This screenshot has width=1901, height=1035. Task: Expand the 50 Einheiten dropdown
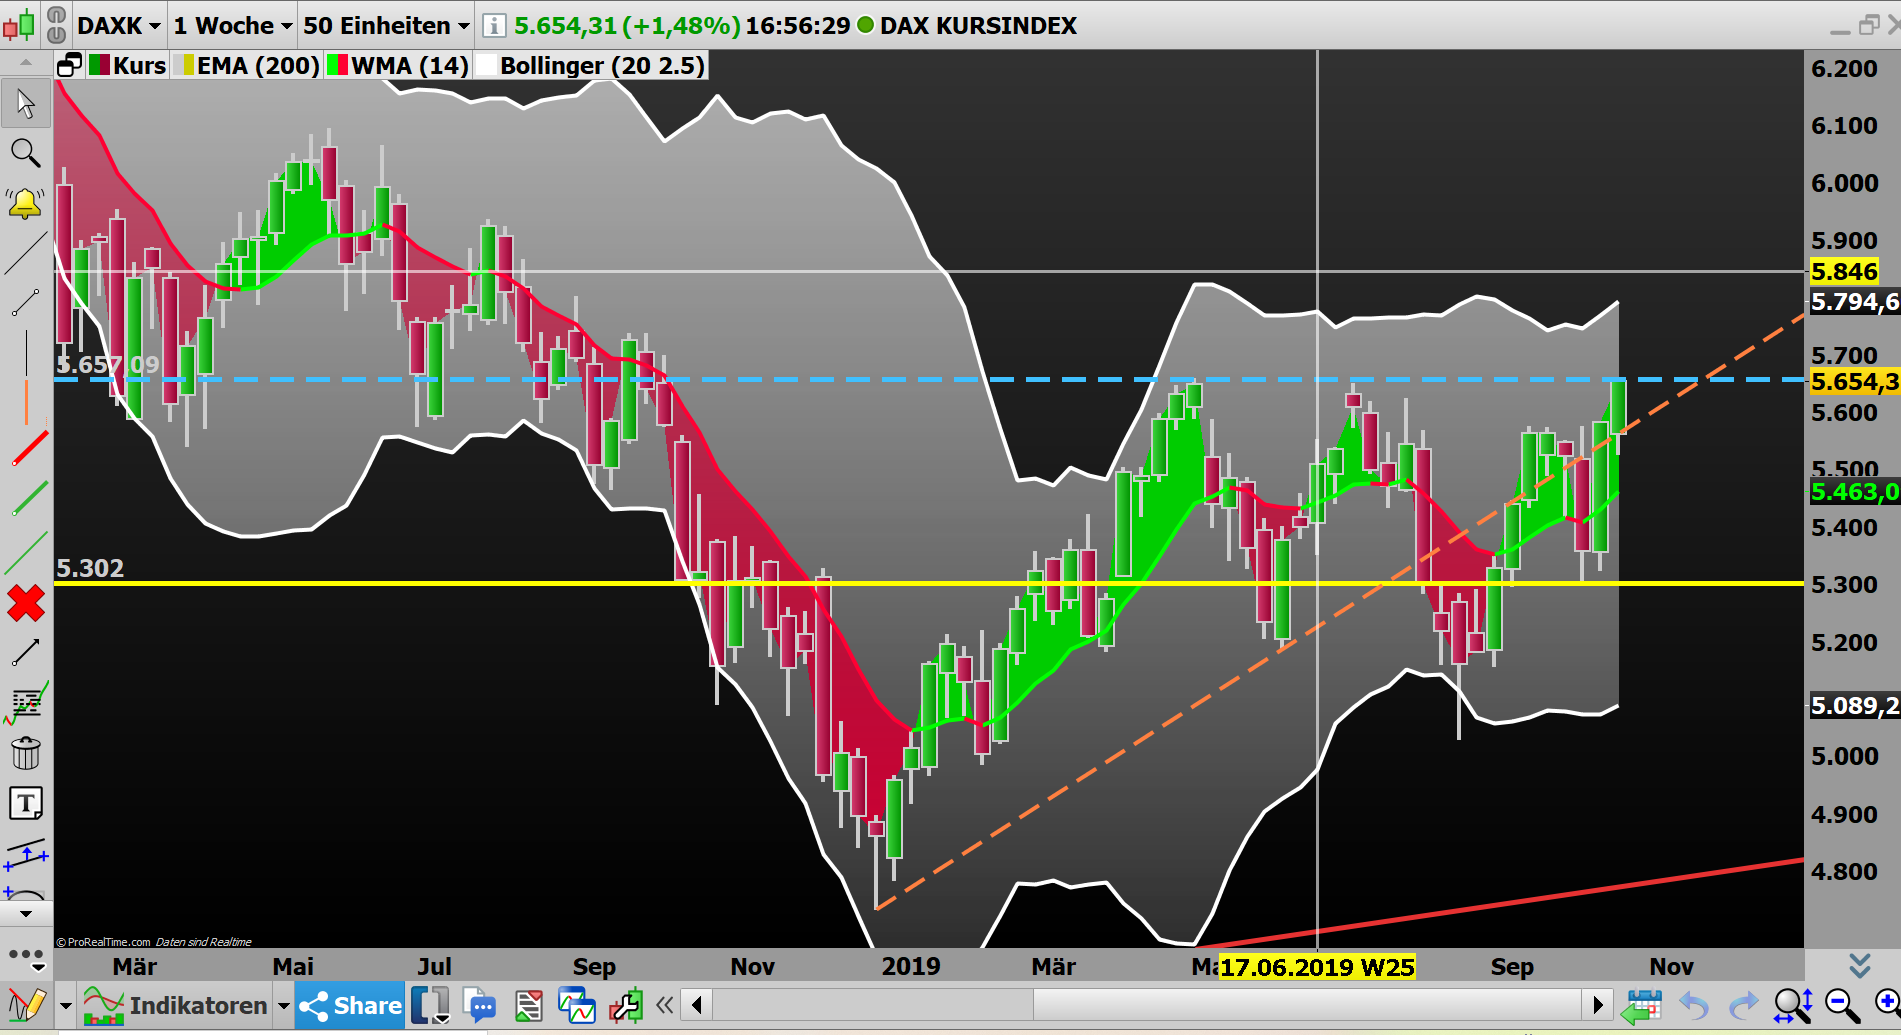click(x=385, y=25)
